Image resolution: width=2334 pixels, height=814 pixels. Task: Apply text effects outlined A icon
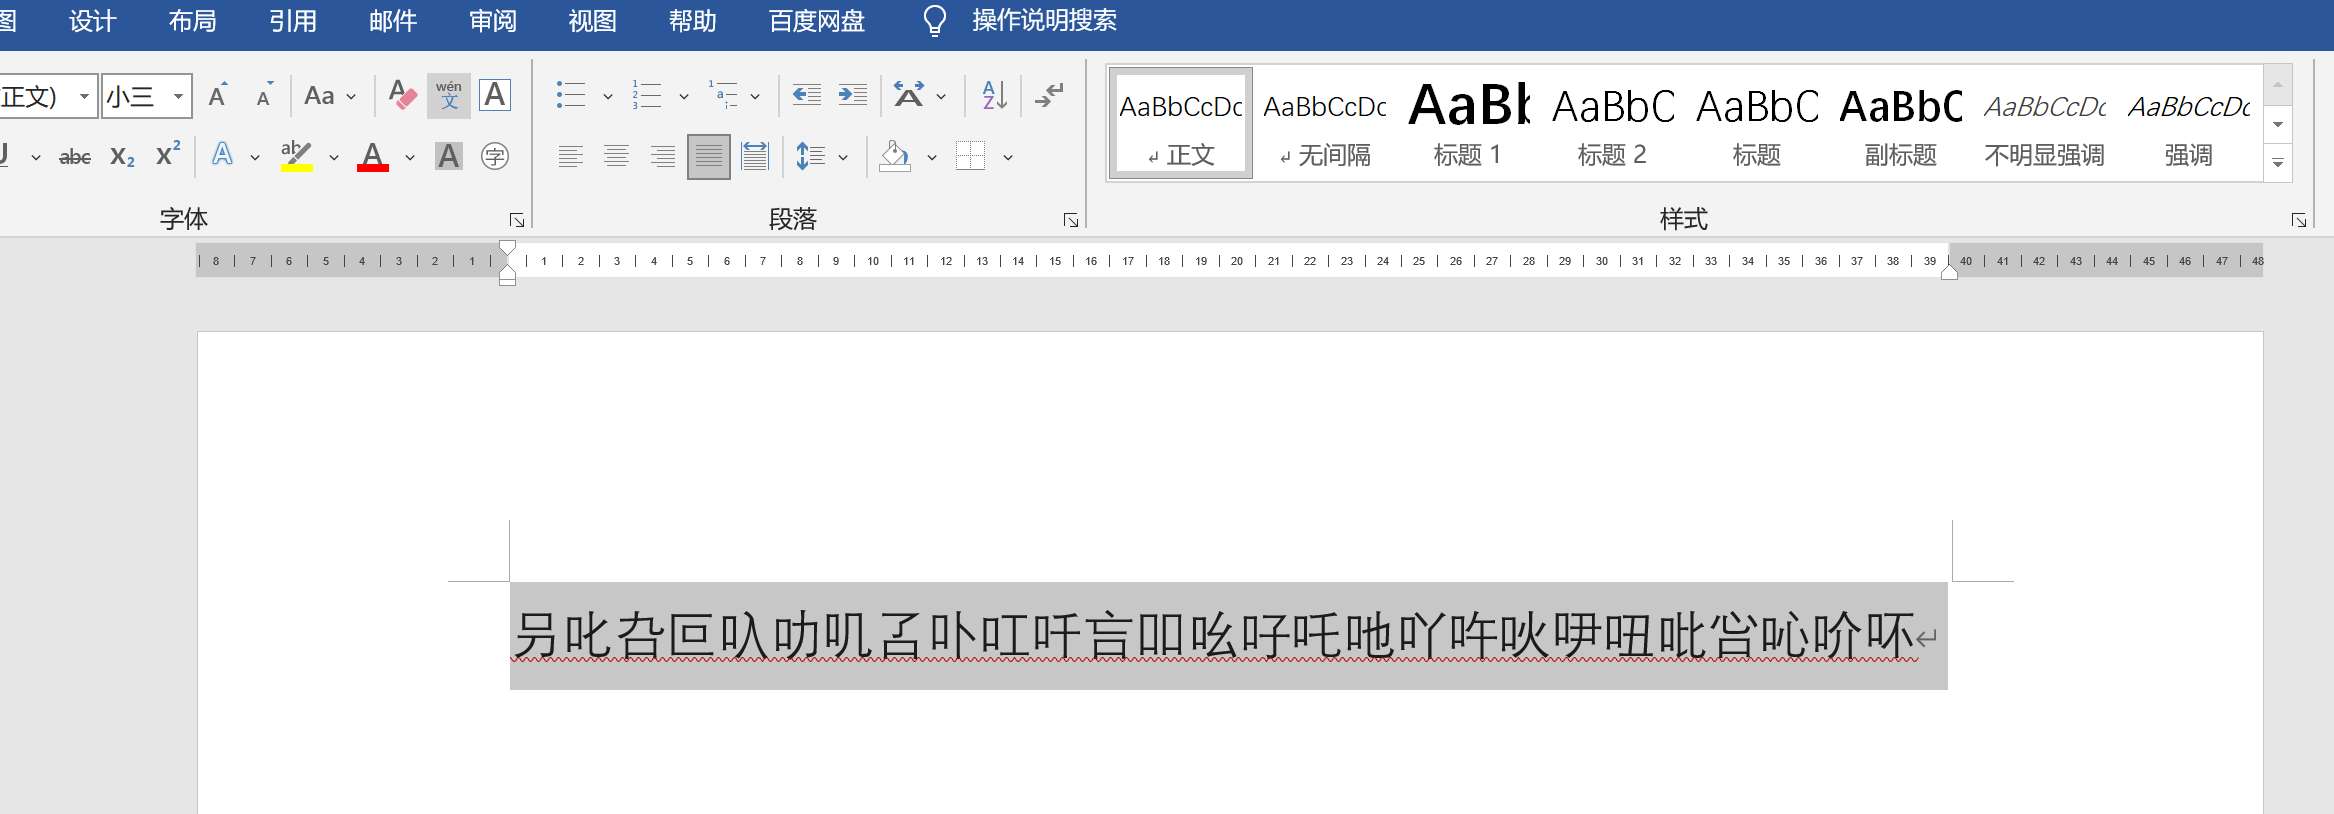click(x=222, y=155)
